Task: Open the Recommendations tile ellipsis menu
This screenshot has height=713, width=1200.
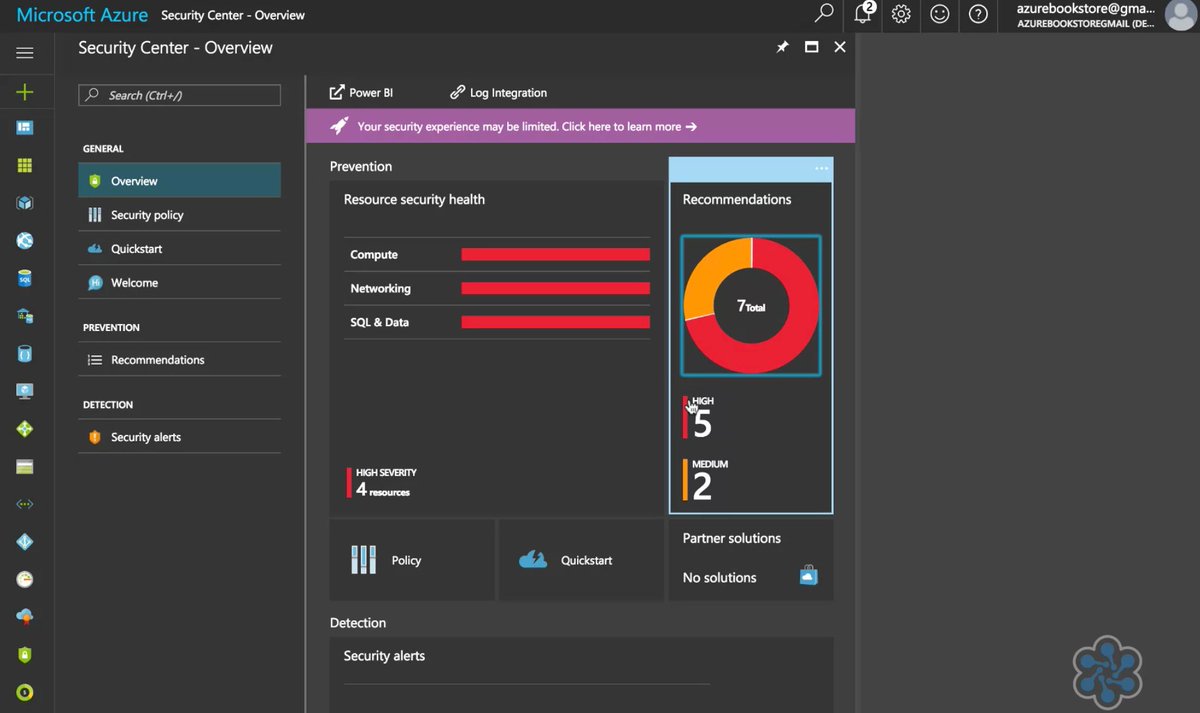Action: (x=821, y=168)
